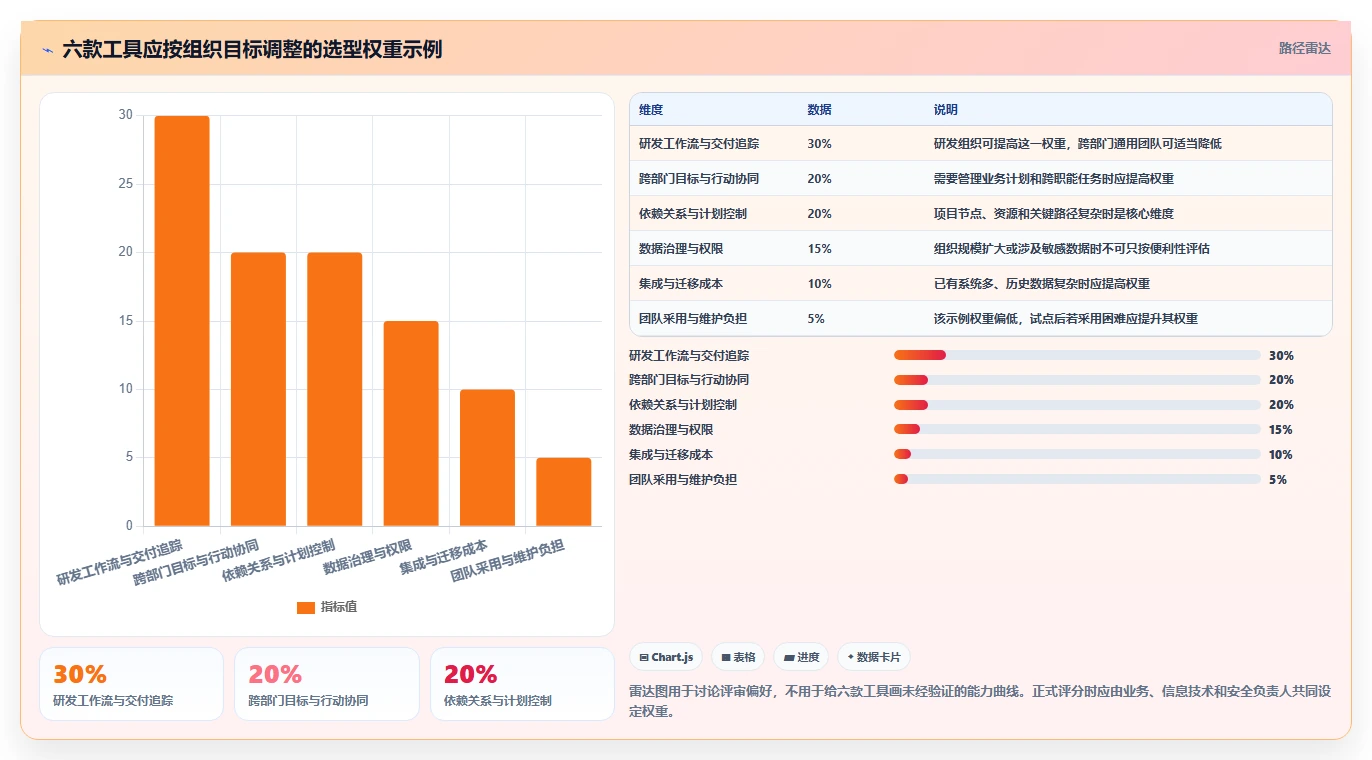This screenshot has height=760, width=1372.
Task: Click the 跨部门目标与行动协同 bar in chart
Action: (258, 389)
